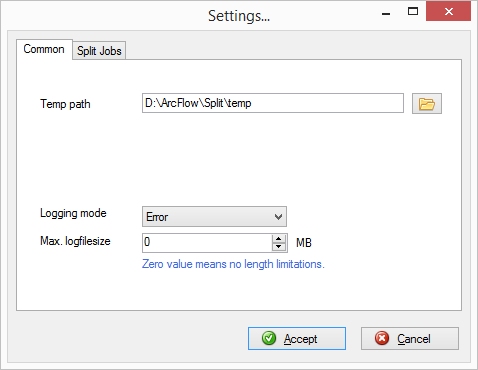Click the Temp path label
The height and width of the screenshot is (370, 478).
[65, 104]
